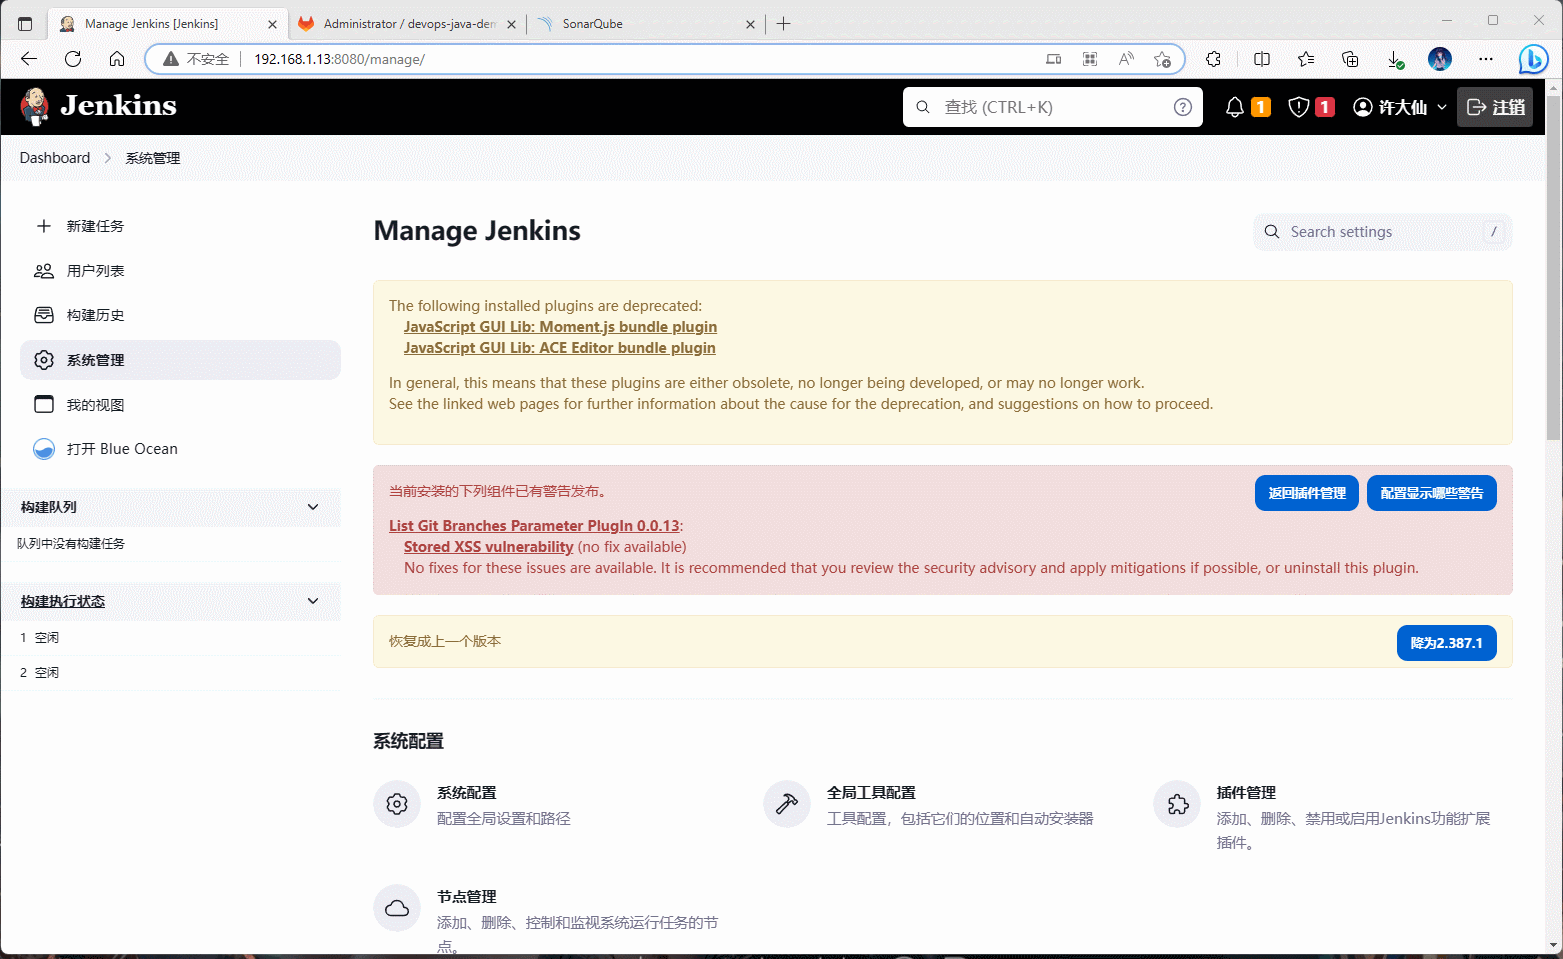
Task: Click the 不安全 site security warning
Action: 196,59
